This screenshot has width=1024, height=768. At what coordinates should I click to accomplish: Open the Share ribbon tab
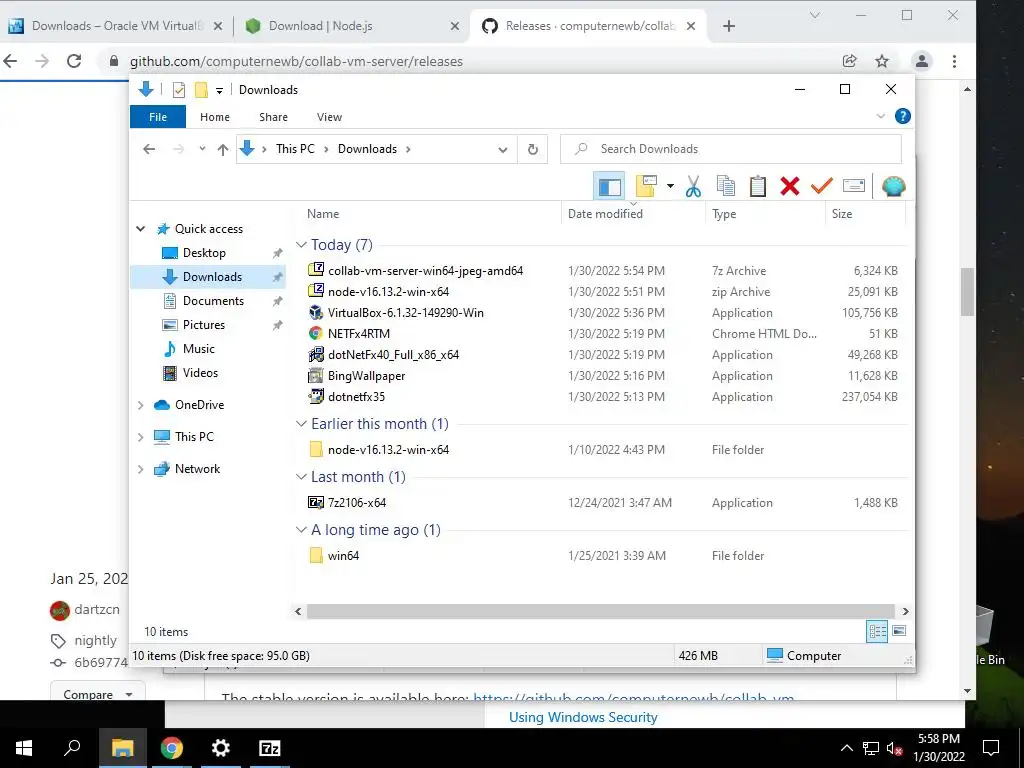[x=273, y=117]
